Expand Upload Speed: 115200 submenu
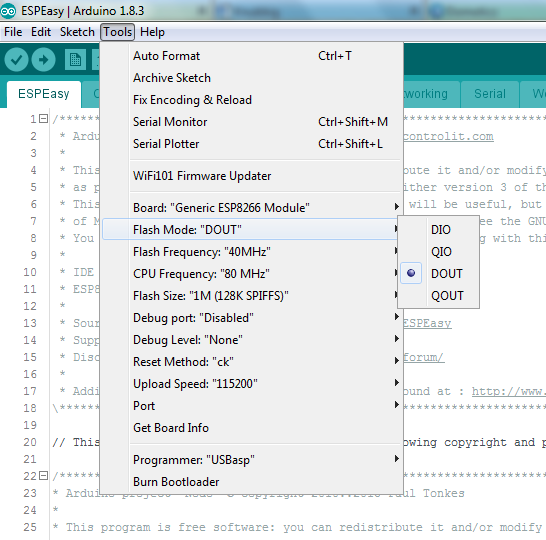This screenshot has width=546, height=540. 252,384
